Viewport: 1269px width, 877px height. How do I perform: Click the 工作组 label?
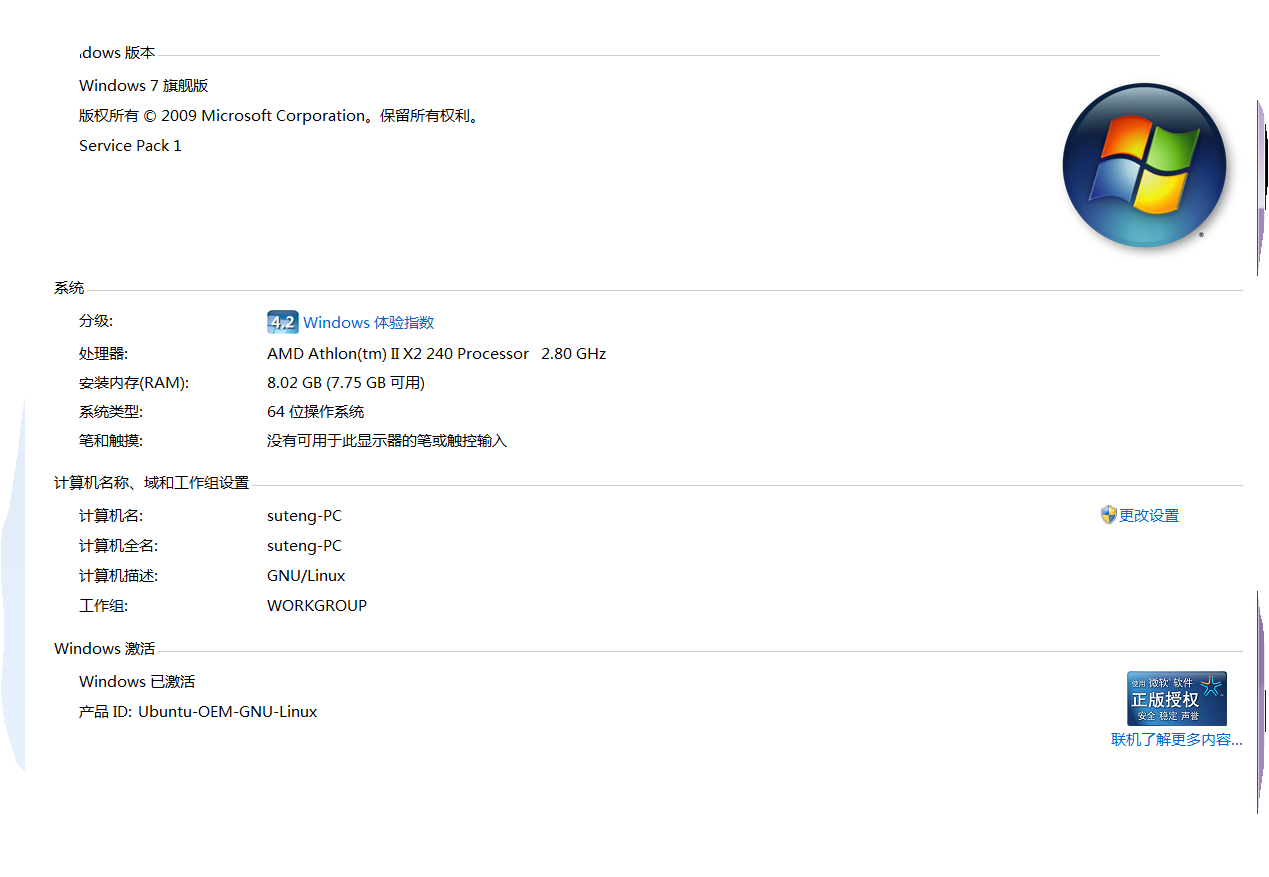point(104,606)
